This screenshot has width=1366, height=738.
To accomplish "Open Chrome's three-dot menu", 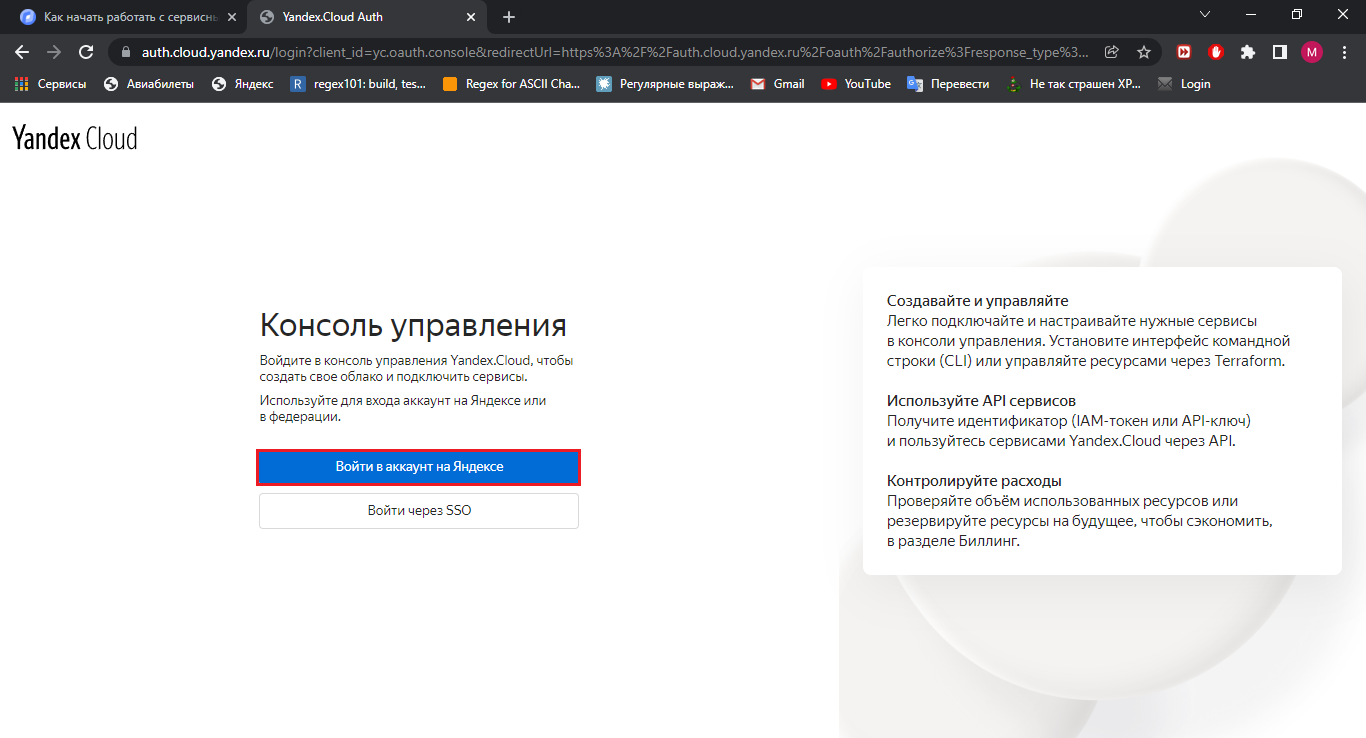I will pyautogui.click(x=1344, y=52).
